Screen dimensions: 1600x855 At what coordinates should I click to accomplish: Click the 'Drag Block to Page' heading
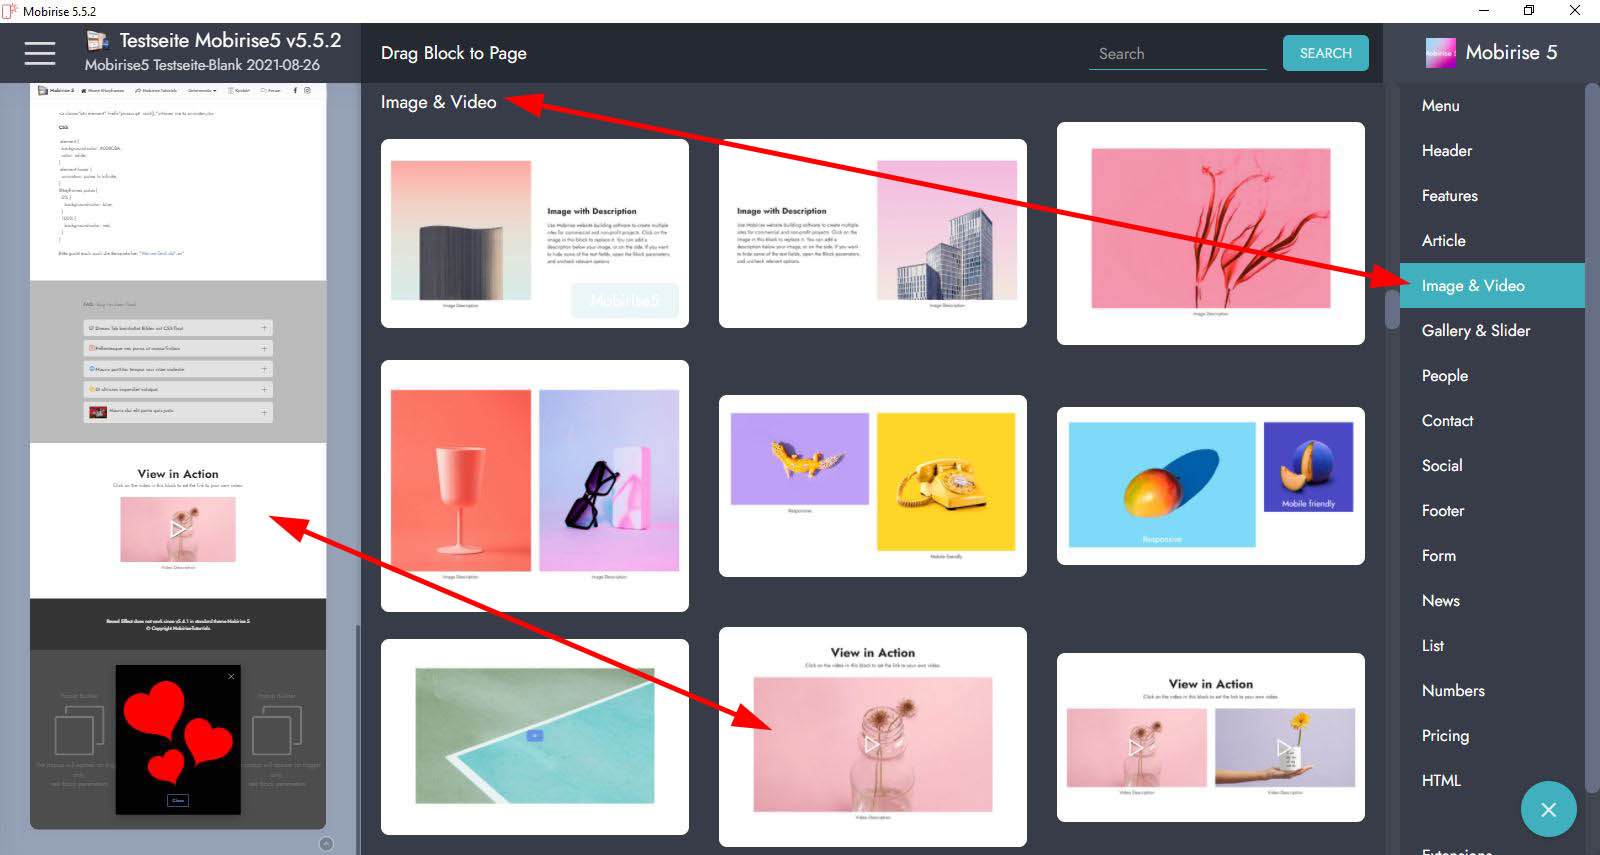click(454, 53)
